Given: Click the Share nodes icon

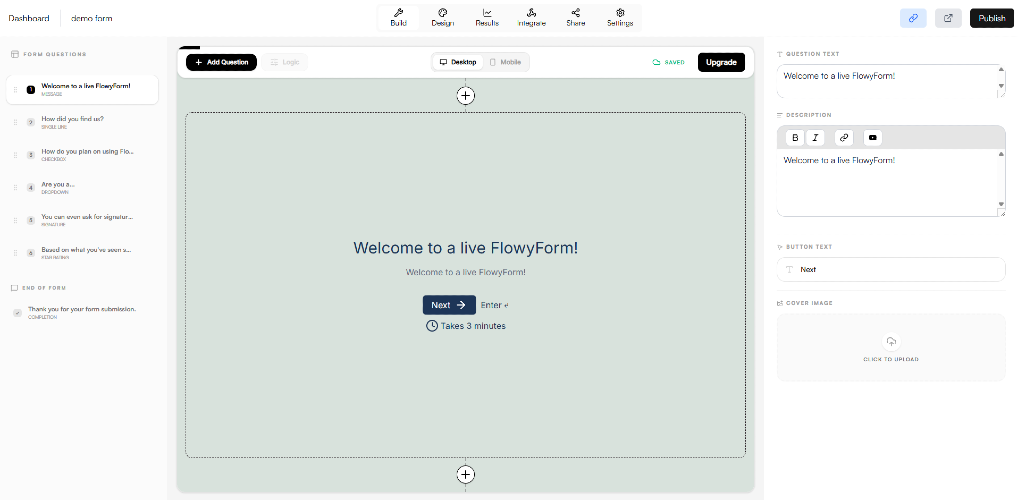Looking at the screenshot, I should (576, 12).
